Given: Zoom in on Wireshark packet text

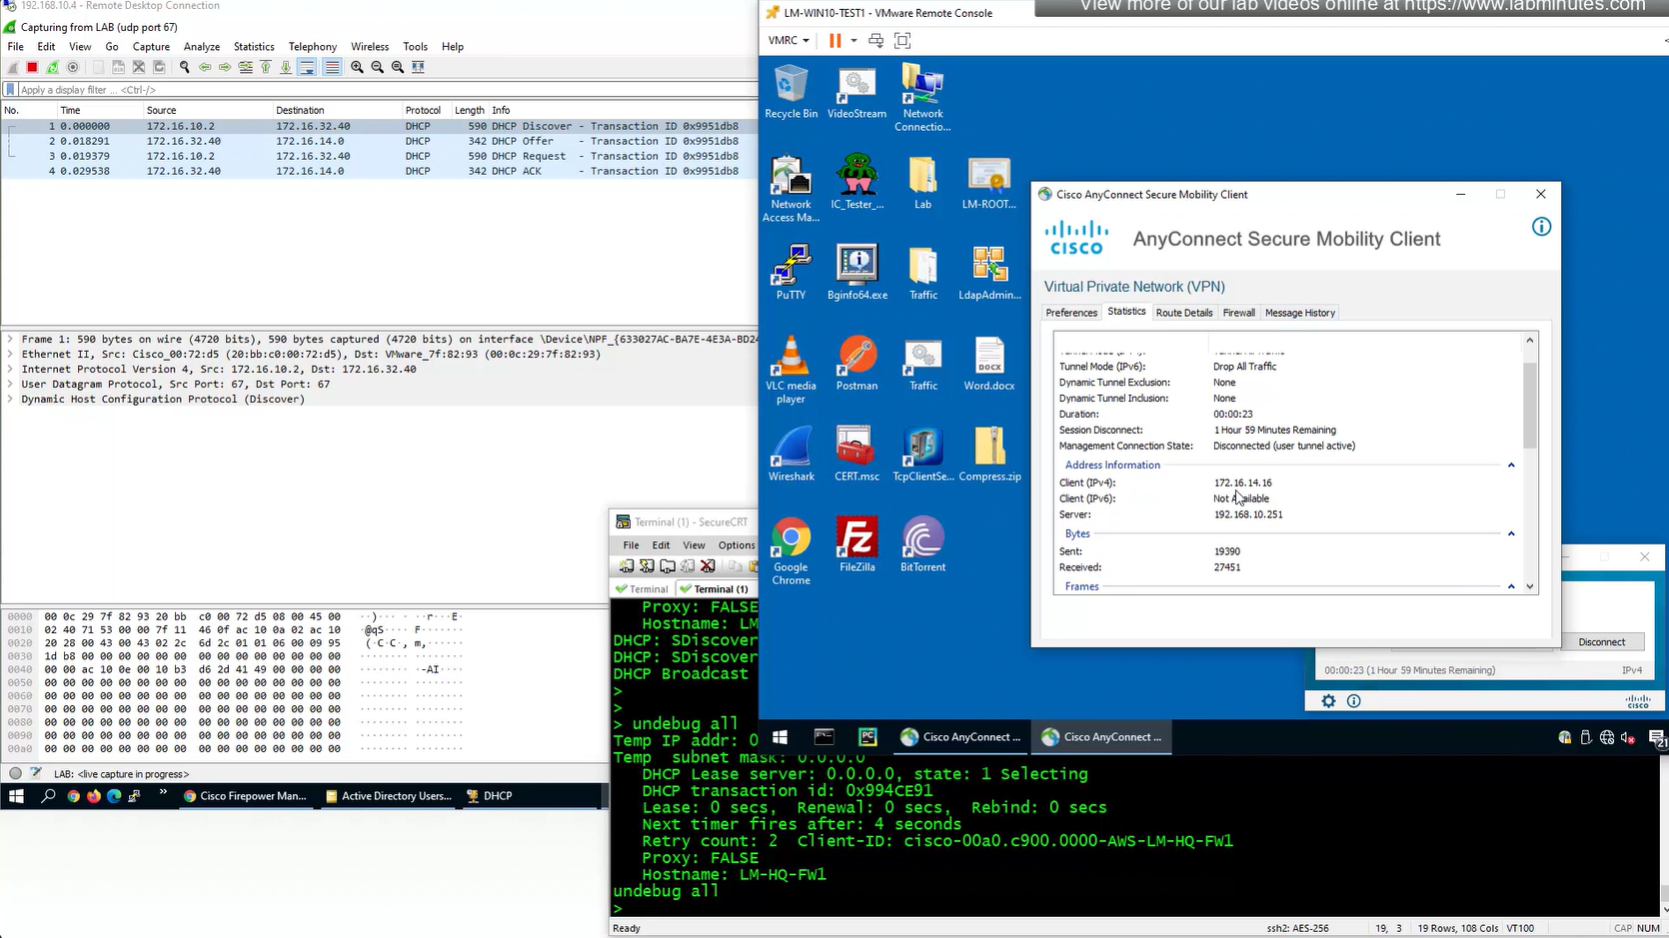Looking at the screenshot, I should [357, 67].
